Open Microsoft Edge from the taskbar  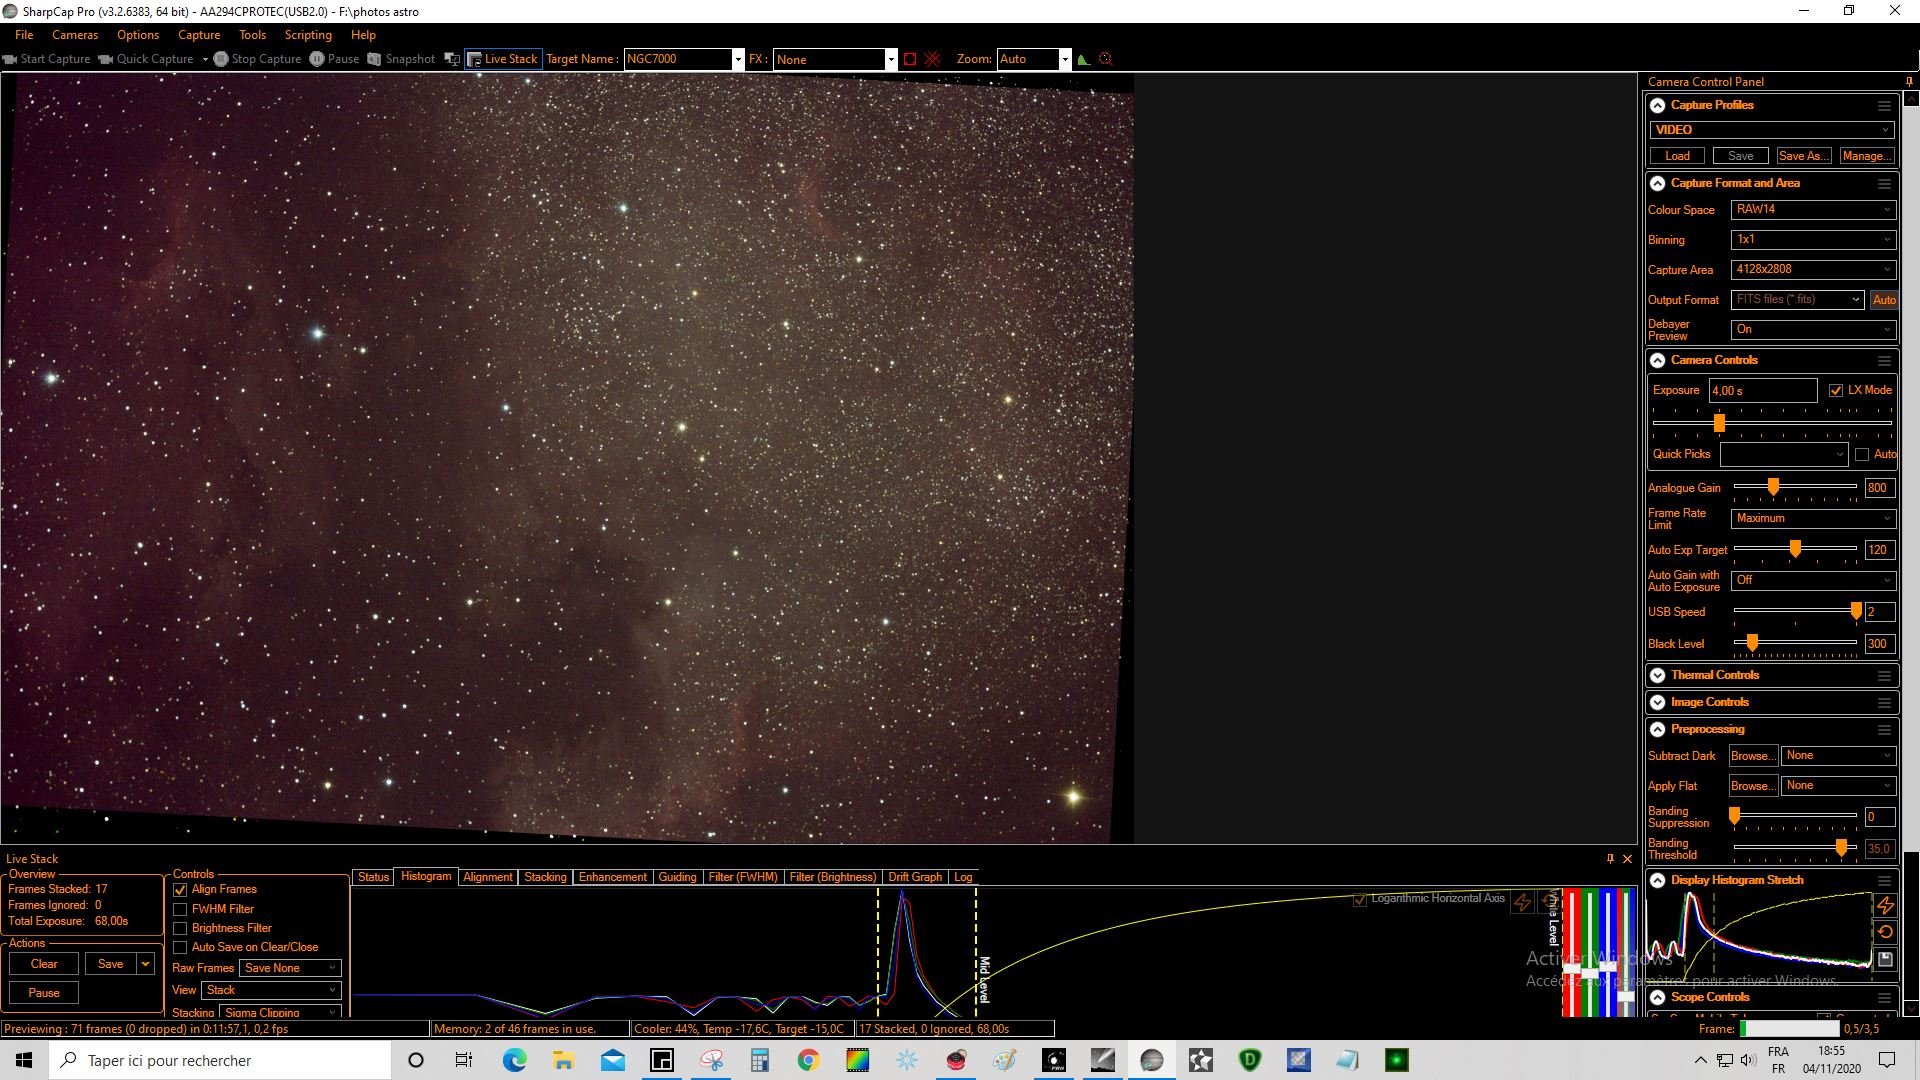click(514, 1060)
